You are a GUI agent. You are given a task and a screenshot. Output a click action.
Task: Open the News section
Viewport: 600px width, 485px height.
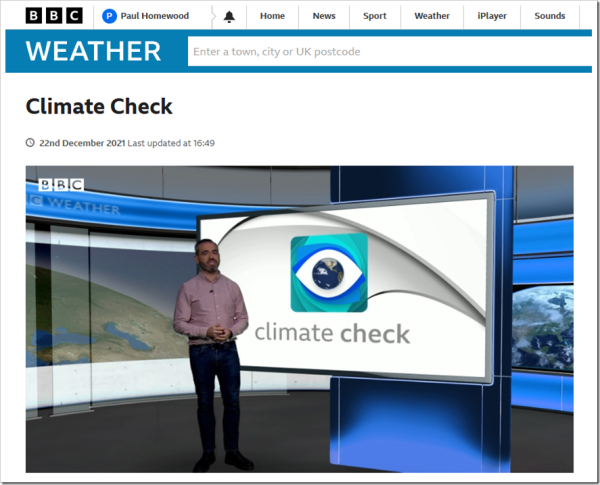click(x=324, y=16)
